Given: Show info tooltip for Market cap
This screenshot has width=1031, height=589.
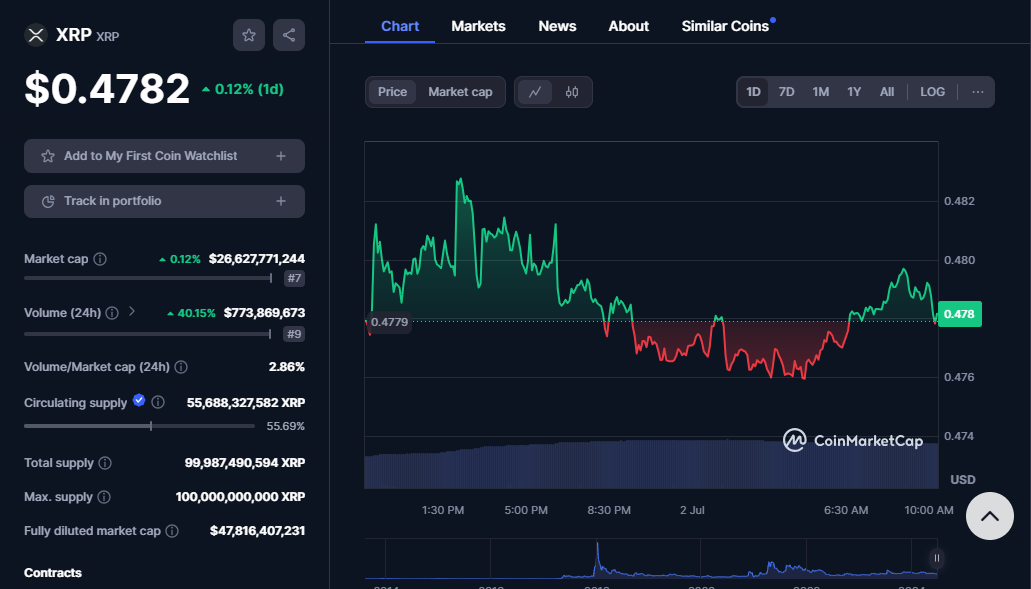Looking at the screenshot, I should pyautogui.click(x=100, y=259).
